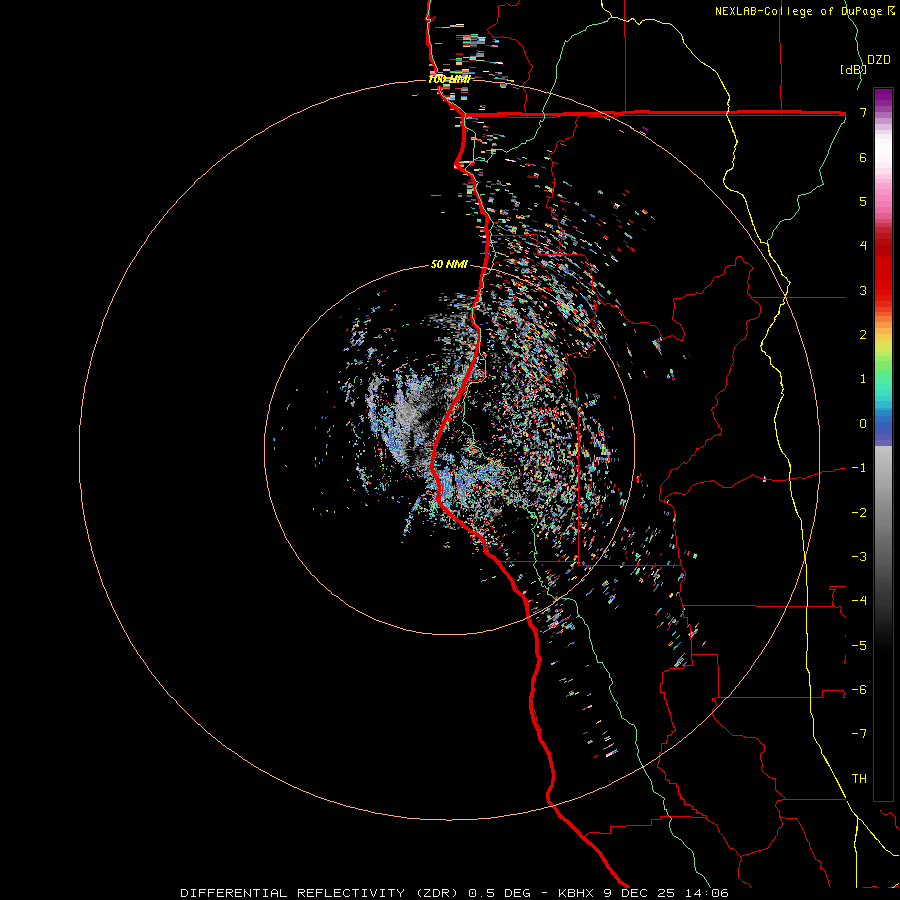The image size is (900, 900).
Task: Select scale value 5 on legend
Action: 863,201
